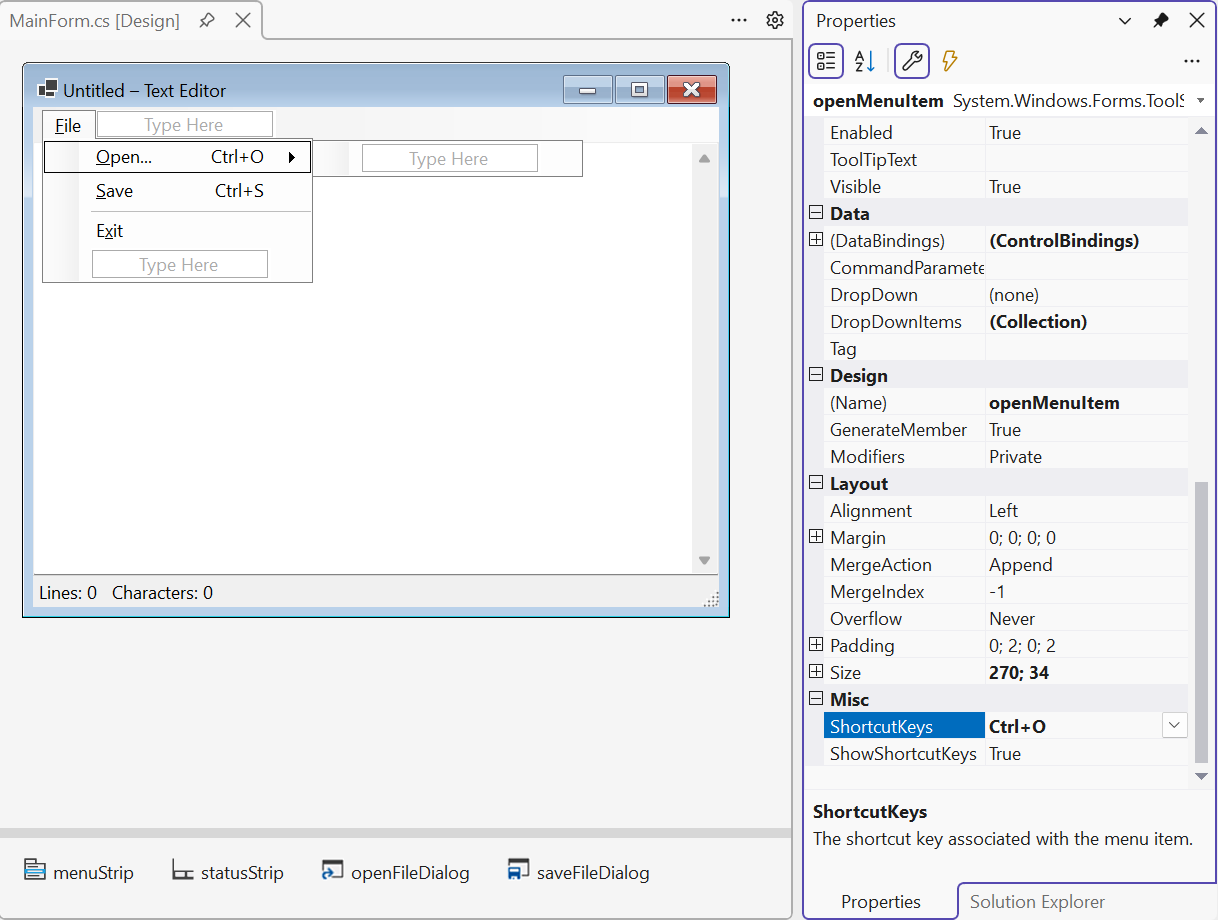Viewport: 1218px width, 920px height.
Task: Open the ShortcutKeys Ctrl+O dropdown
Action: 1175,726
